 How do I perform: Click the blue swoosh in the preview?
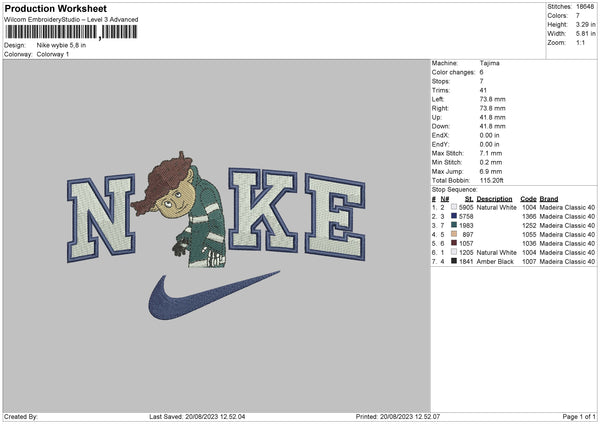(x=214, y=296)
